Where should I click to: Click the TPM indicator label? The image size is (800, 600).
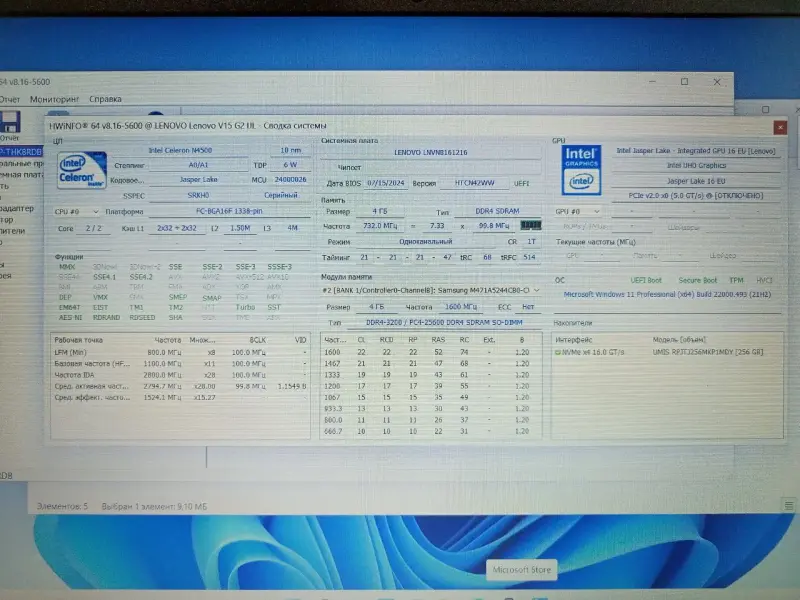coord(736,281)
